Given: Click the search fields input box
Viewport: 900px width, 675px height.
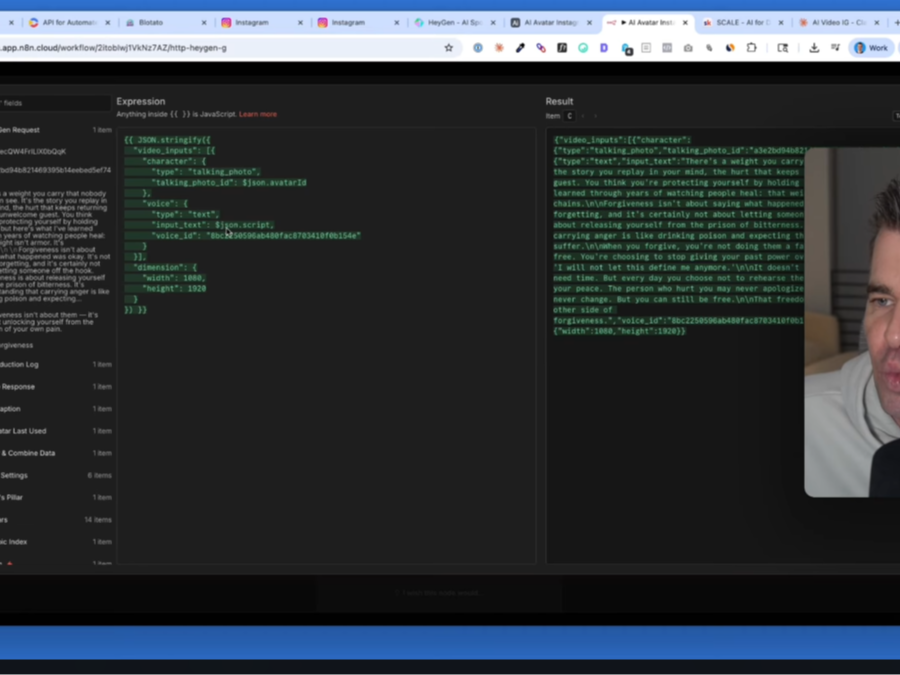Looking at the screenshot, I should pyautogui.click(x=55, y=103).
